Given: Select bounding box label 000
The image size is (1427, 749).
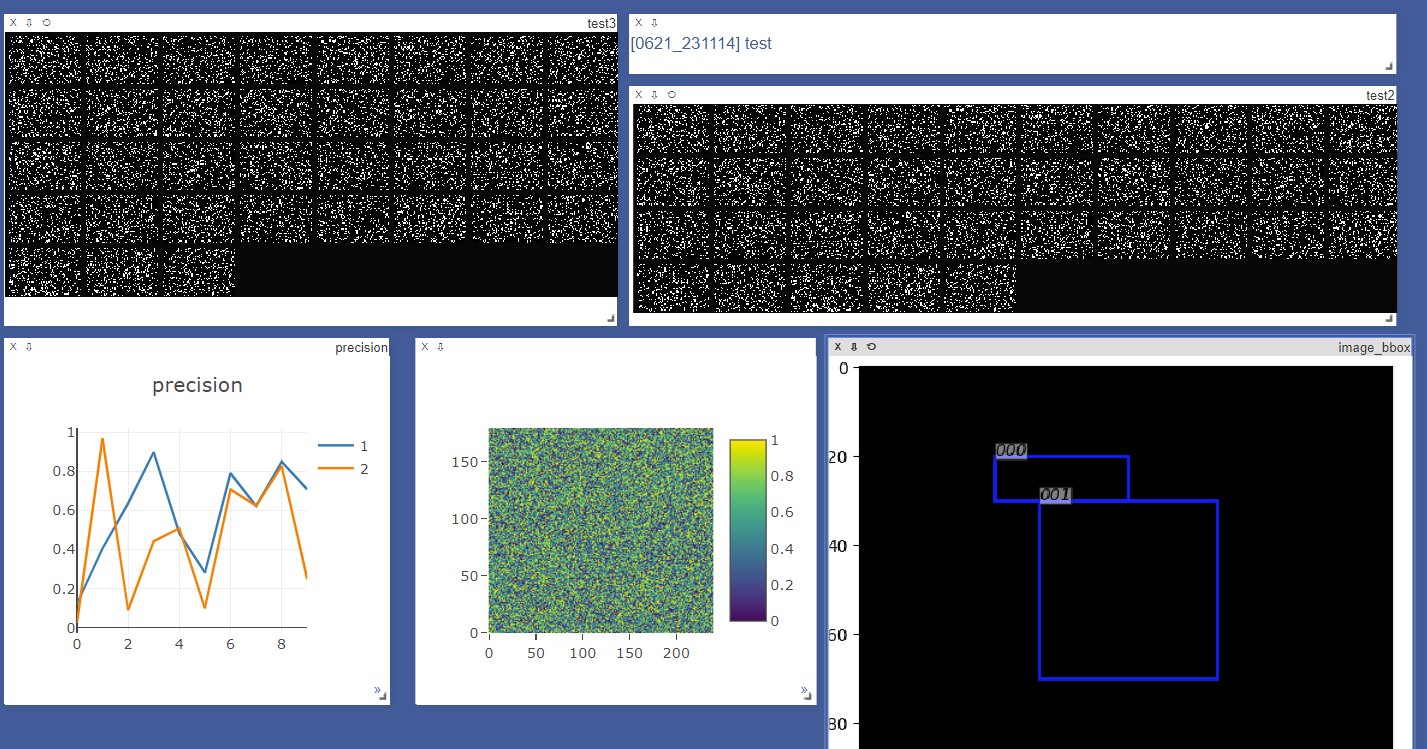Looking at the screenshot, I should 1011,450.
